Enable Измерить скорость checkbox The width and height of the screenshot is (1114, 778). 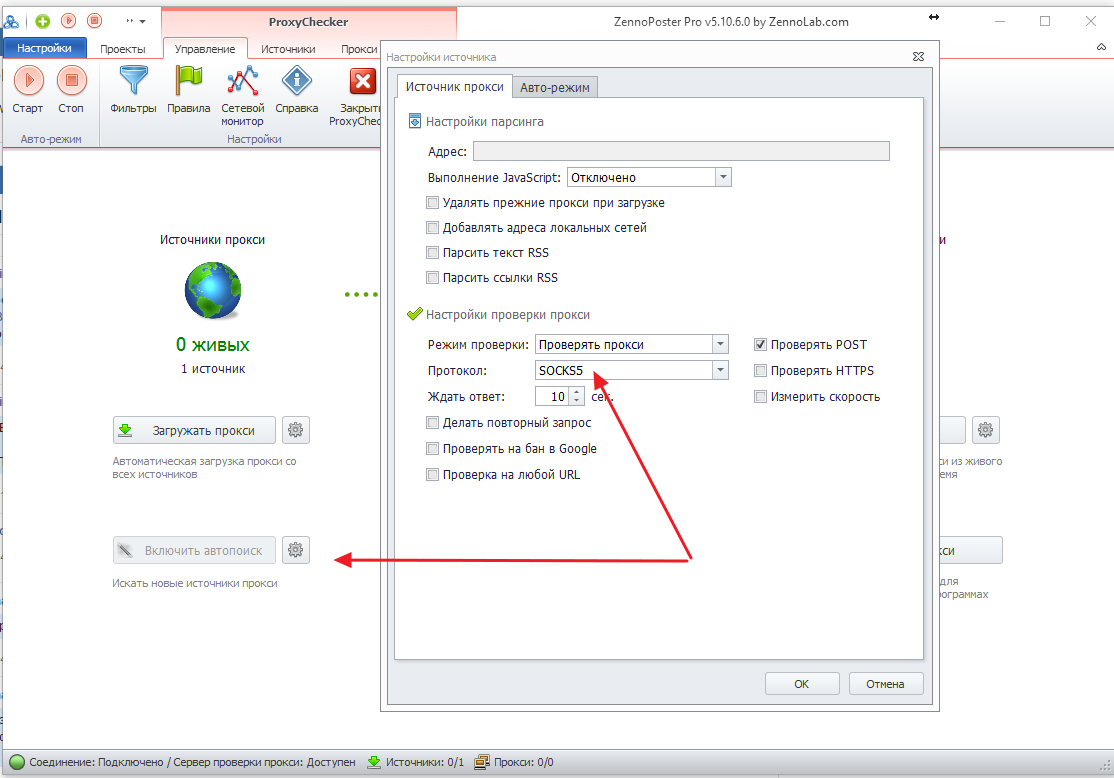(x=760, y=396)
